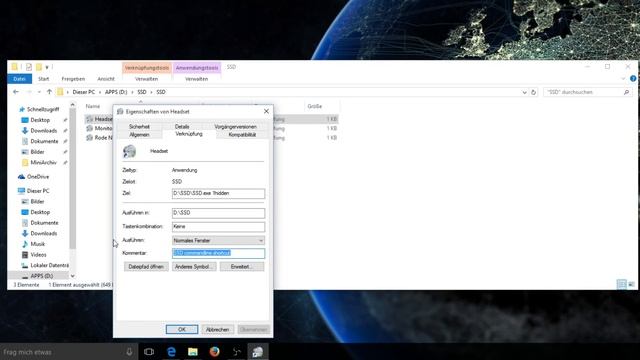Viewport: 640px width, 360px height.
Task: Open the Vorgängerversionen tab
Action: pos(236,127)
